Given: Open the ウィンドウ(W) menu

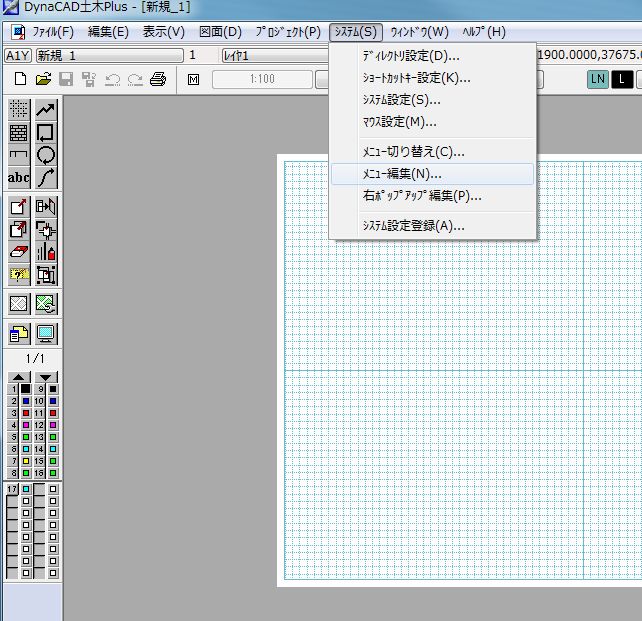Looking at the screenshot, I should [419, 32].
